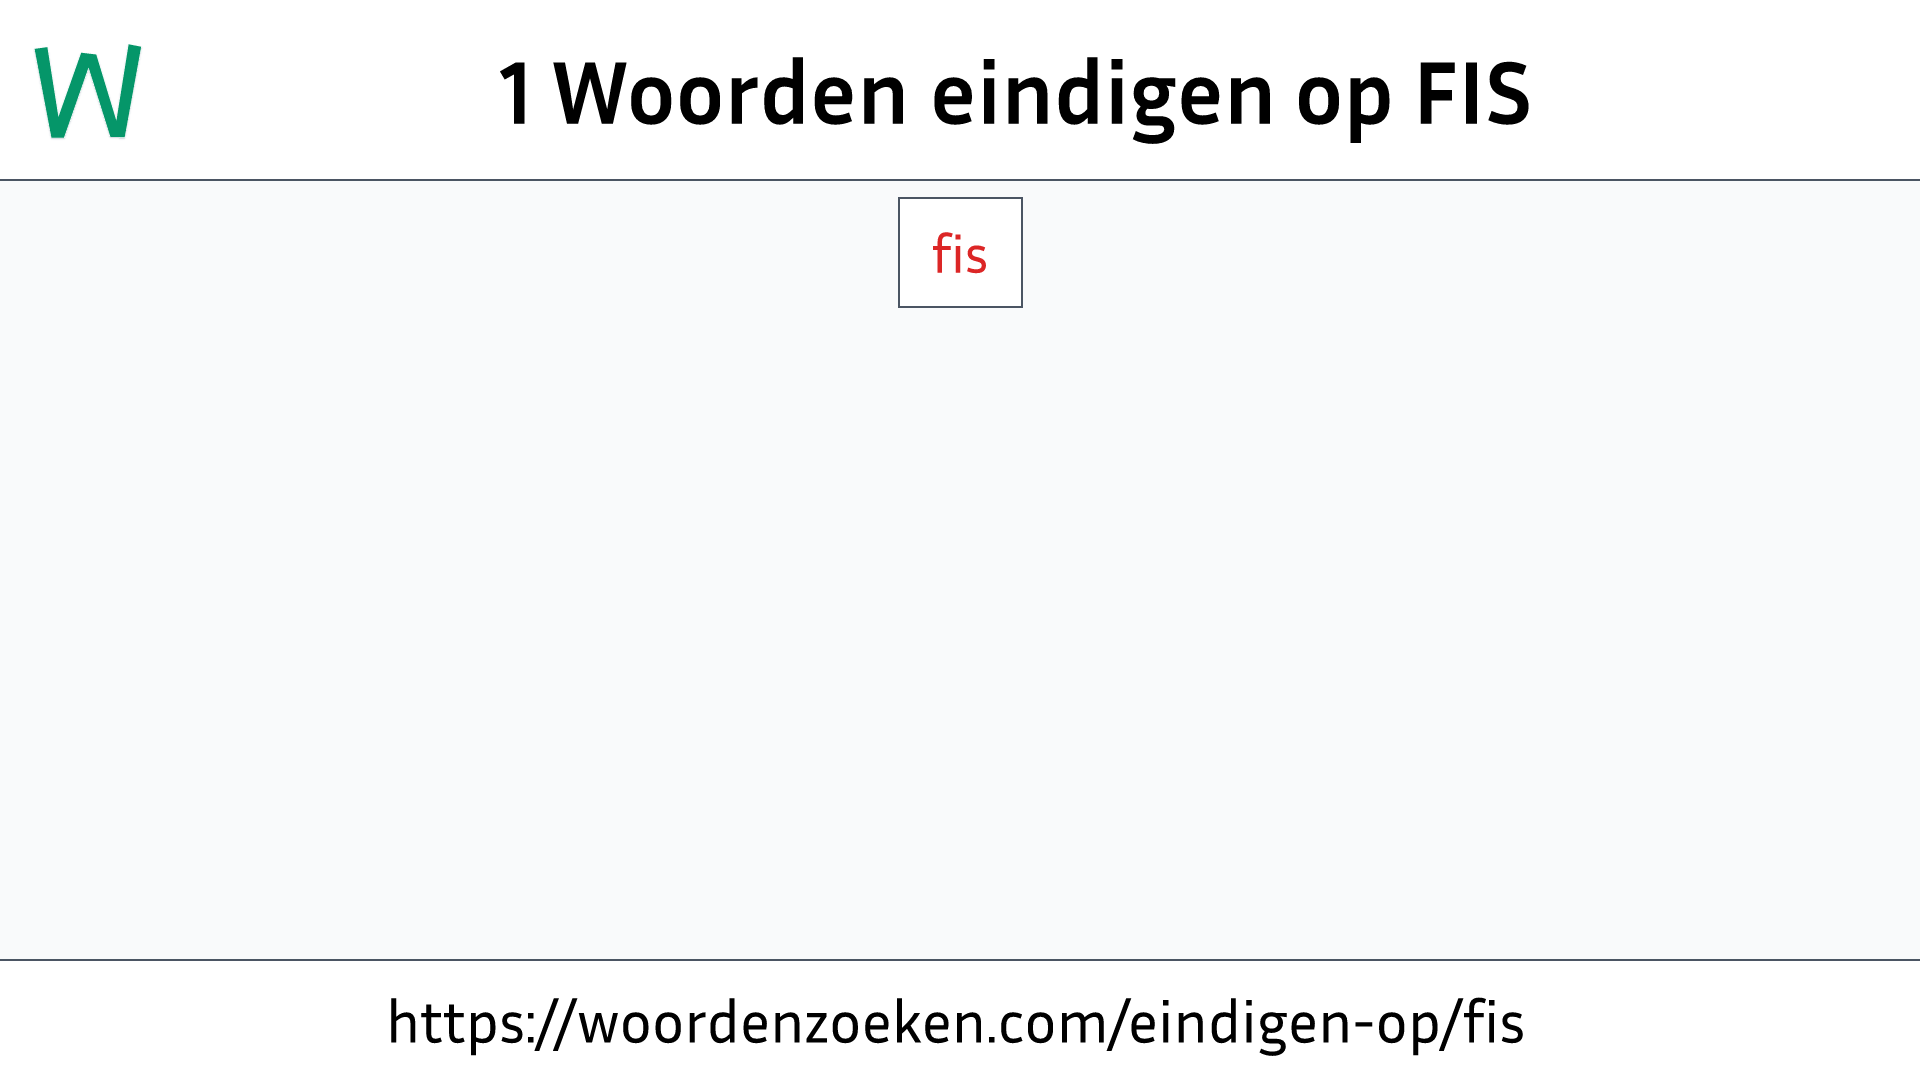Select the 'fis' search result tile
The height and width of the screenshot is (1080, 1920).
(960, 252)
